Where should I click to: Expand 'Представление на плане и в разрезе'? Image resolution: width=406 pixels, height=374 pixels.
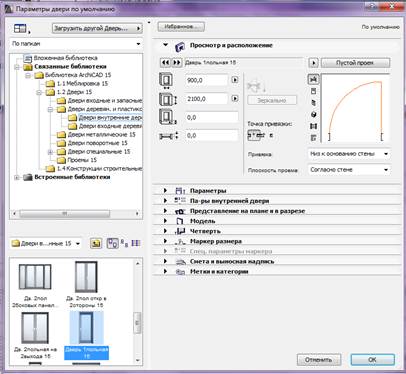point(165,211)
